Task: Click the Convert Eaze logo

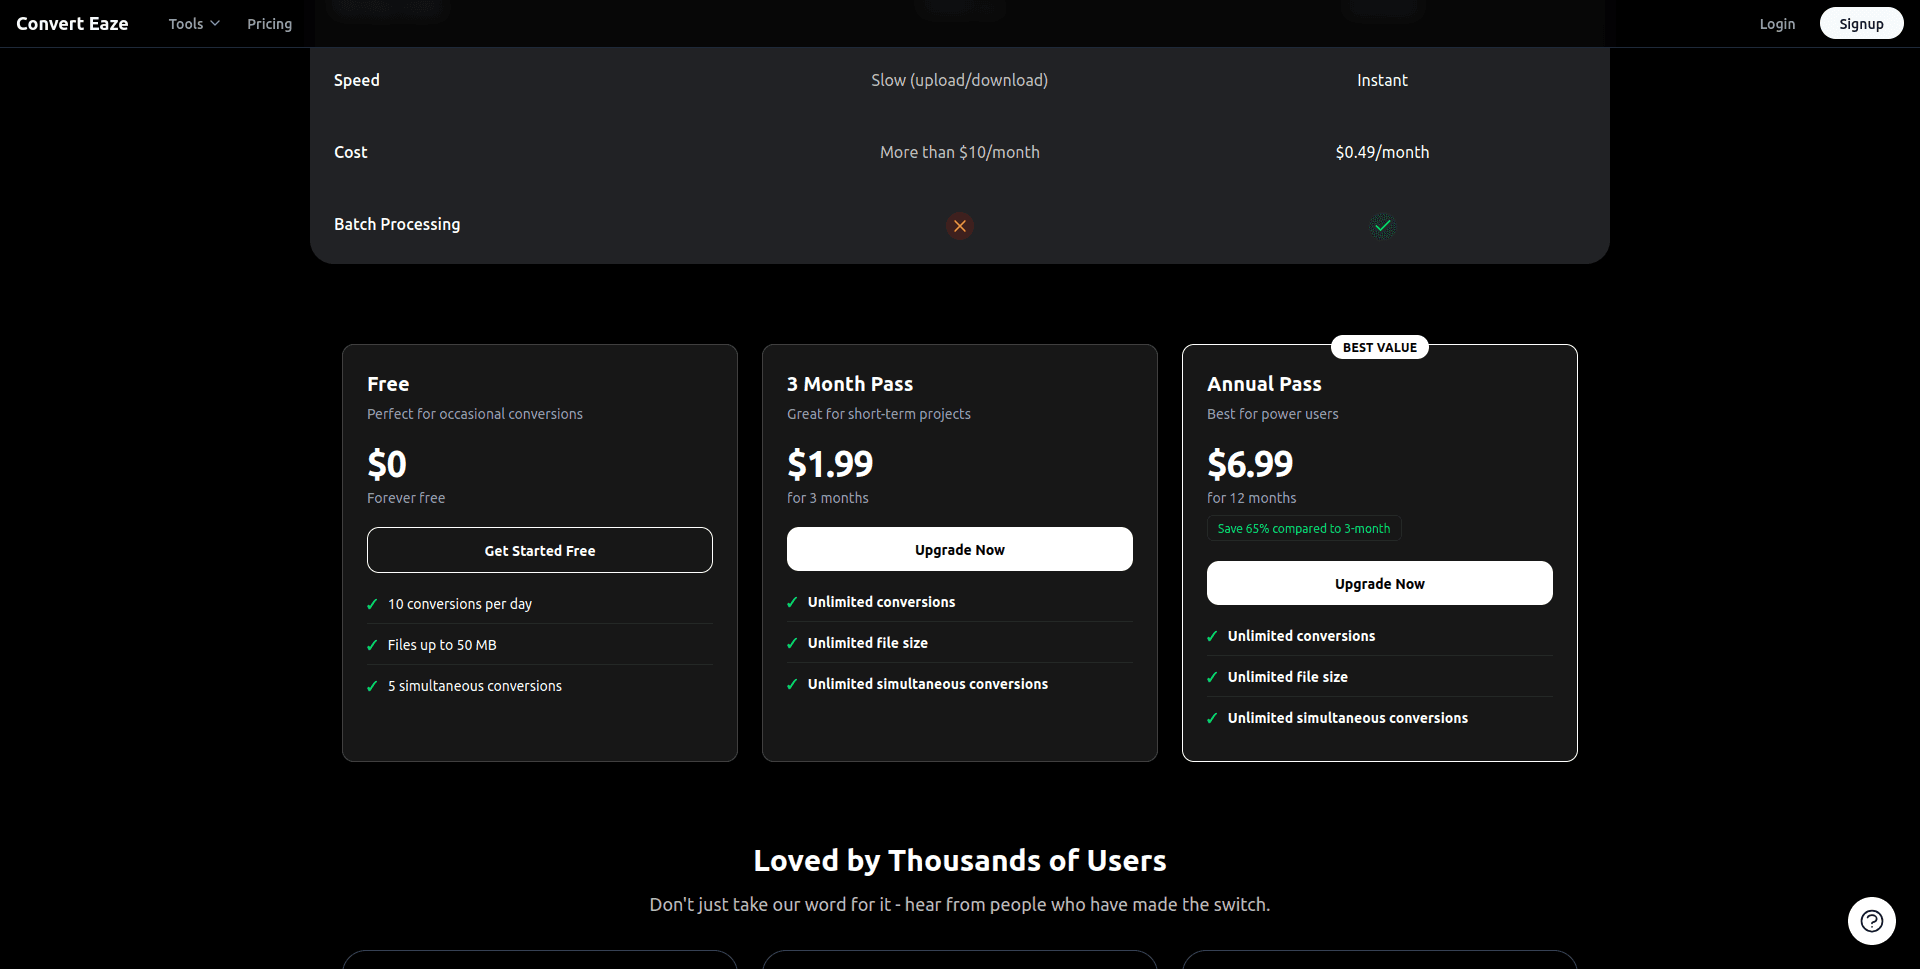Action: pyautogui.click(x=71, y=23)
